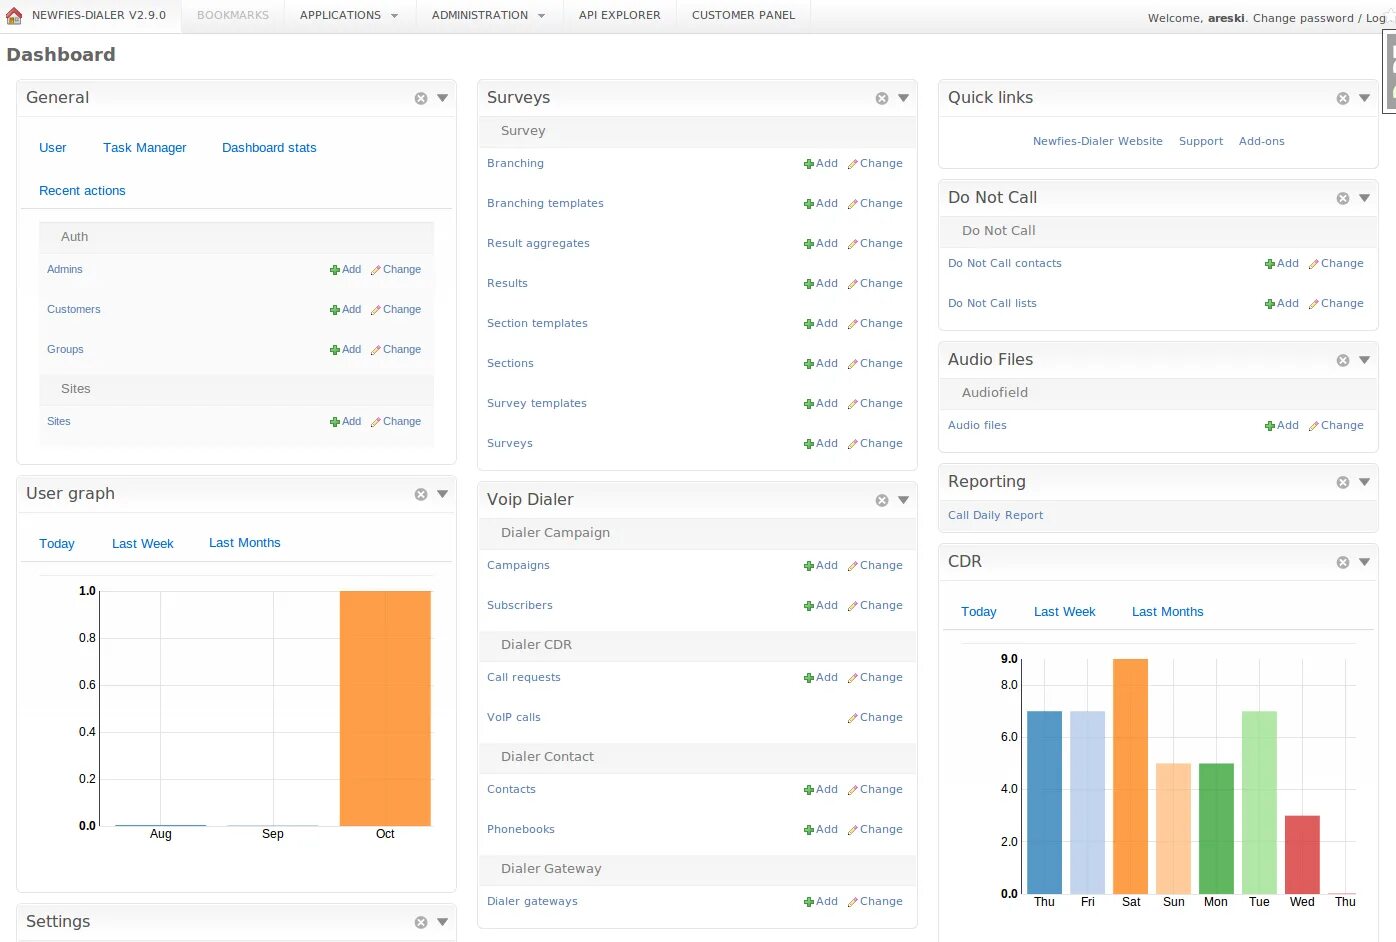Collapse the Surveys panel arrow

[x=903, y=98]
